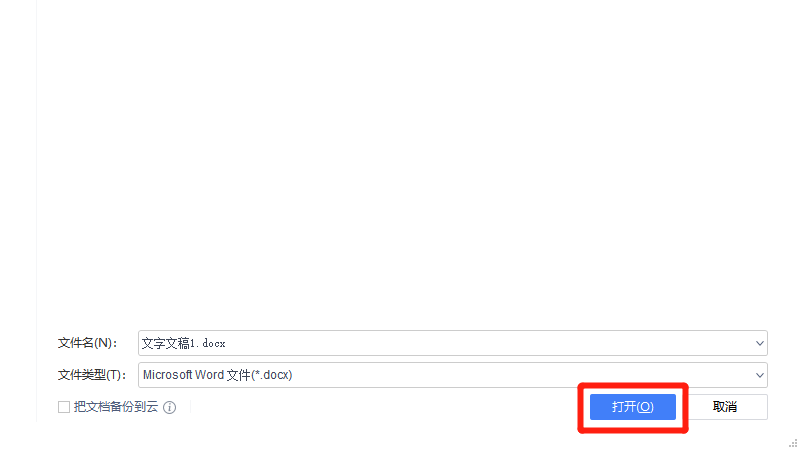Click the Microsoft Word text in type field
This screenshot has height=450, width=800.
(x=184, y=375)
